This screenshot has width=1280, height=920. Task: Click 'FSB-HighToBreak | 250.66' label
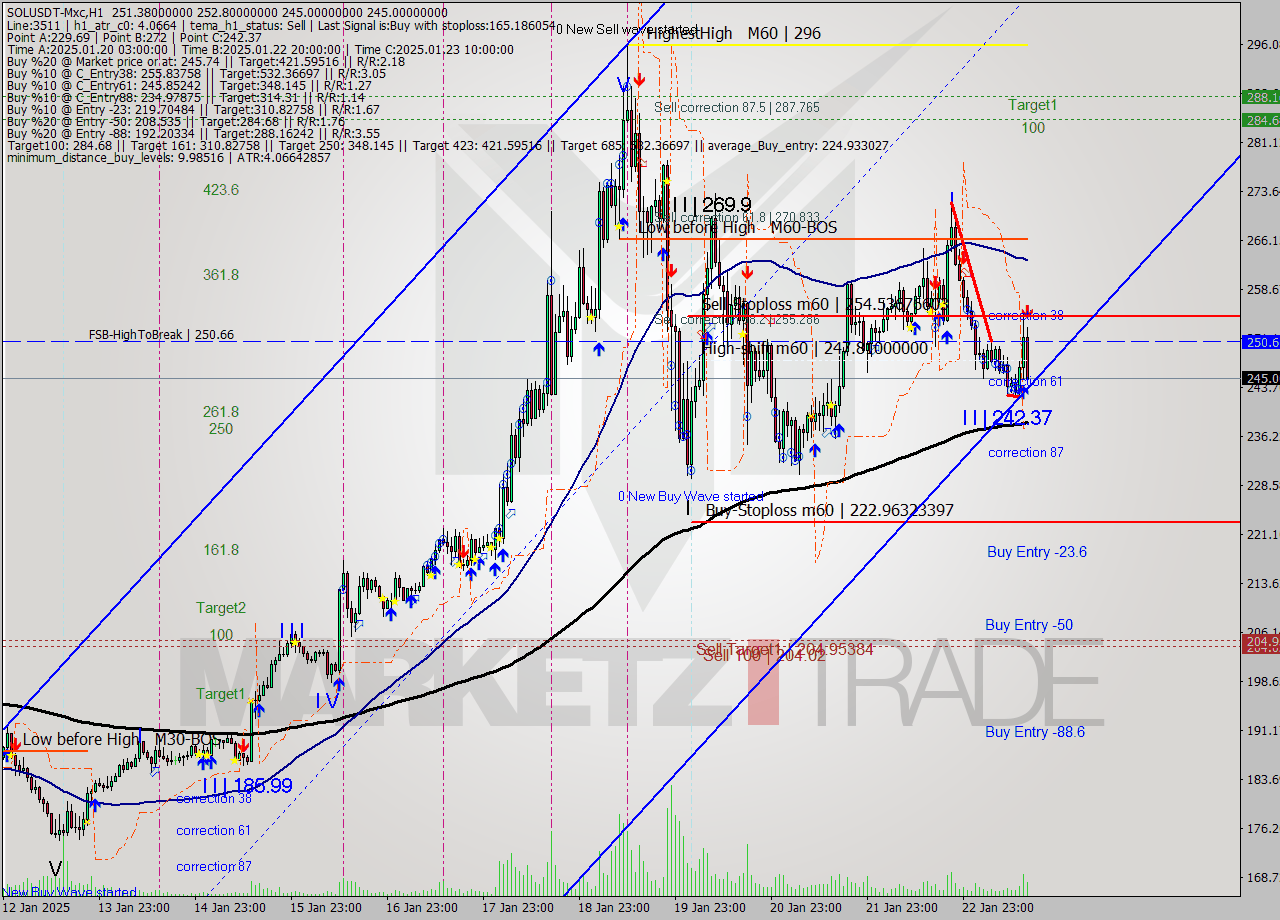tap(161, 335)
